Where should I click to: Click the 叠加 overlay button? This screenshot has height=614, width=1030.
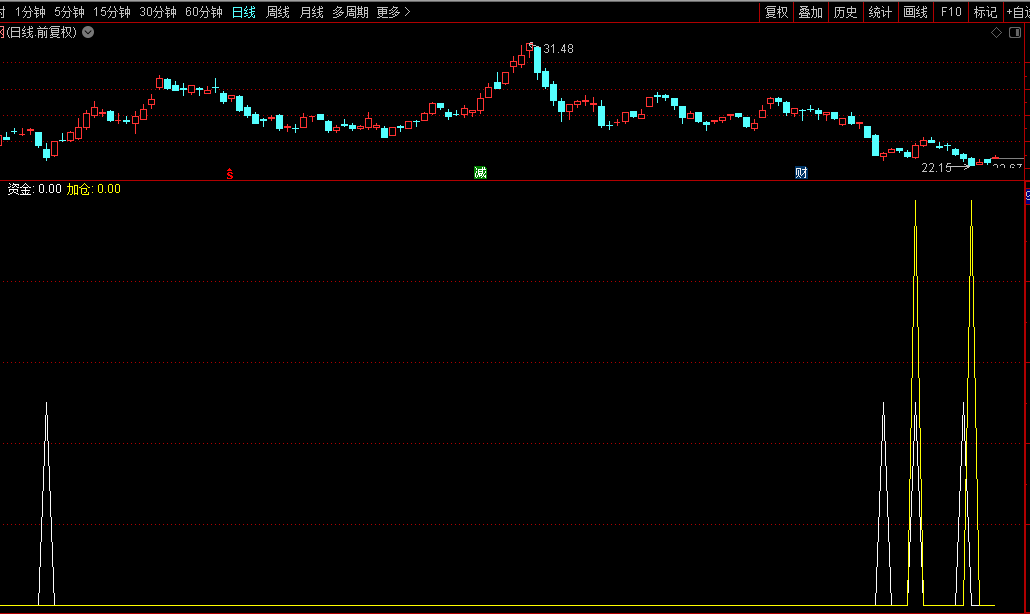click(x=810, y=12)
